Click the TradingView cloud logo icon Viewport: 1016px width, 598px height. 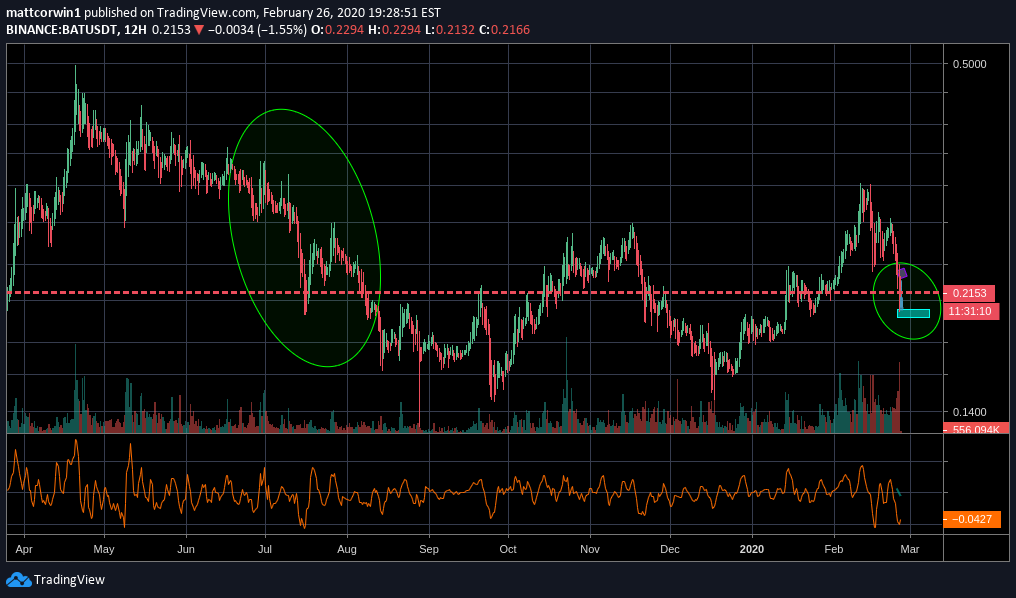(18, 580)
